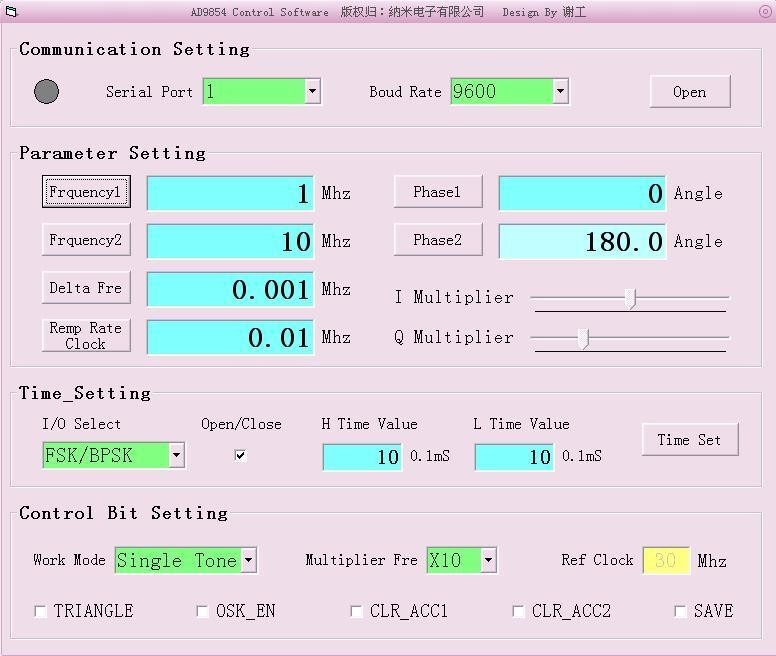Click the 'AD9854 Control Software' title text
Screen dimensions: 776x656
coord(260,12)
